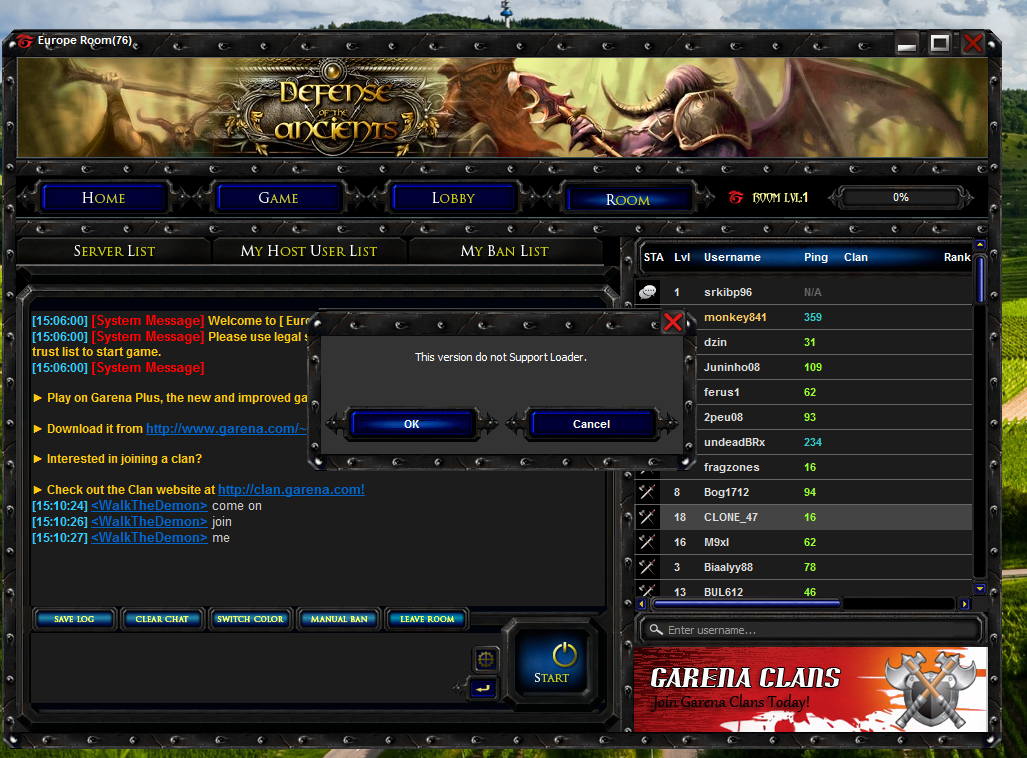
Task: Select user Juninho08 in the list
Action: click(x=832, y=367)
